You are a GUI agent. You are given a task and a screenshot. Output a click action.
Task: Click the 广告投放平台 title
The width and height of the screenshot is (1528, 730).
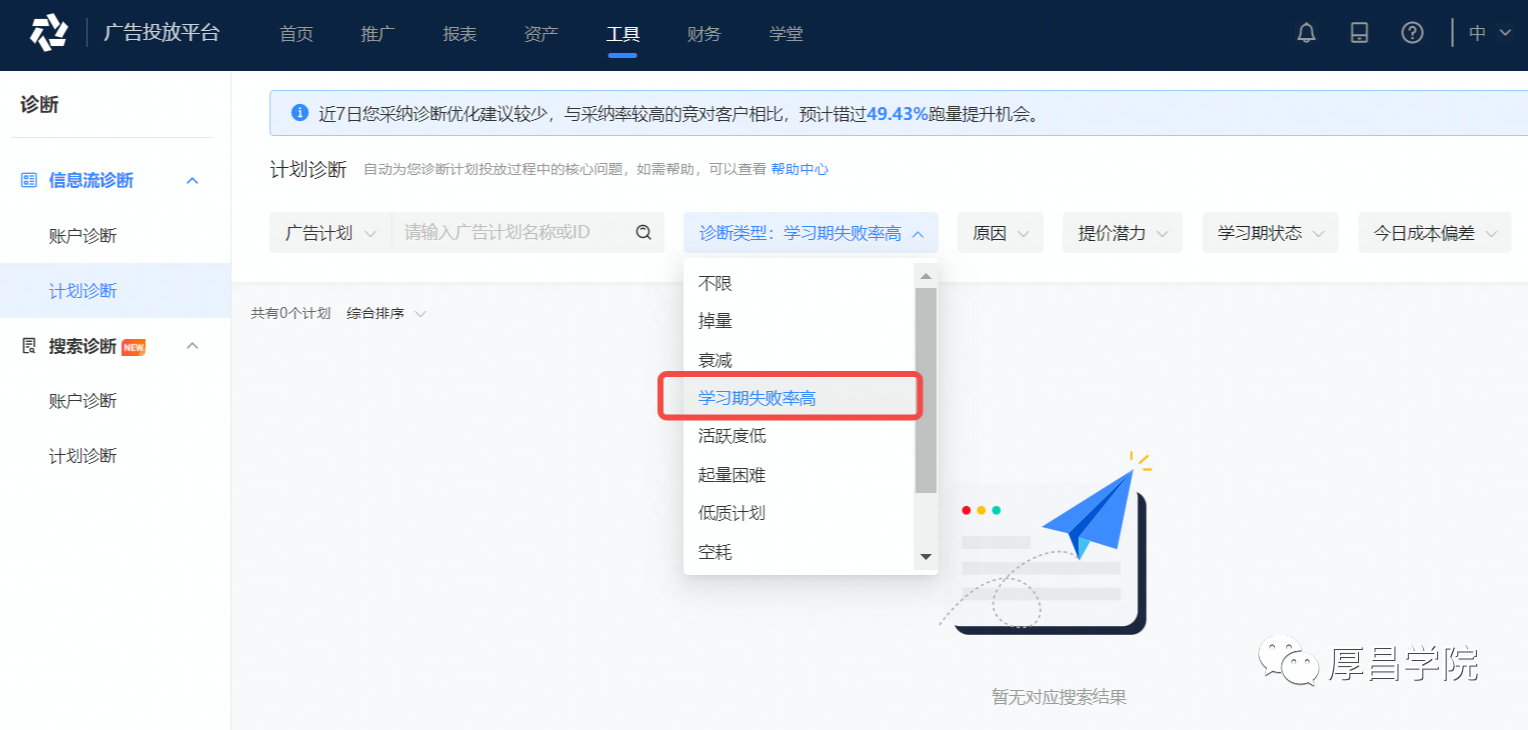[x=162, y=33]
